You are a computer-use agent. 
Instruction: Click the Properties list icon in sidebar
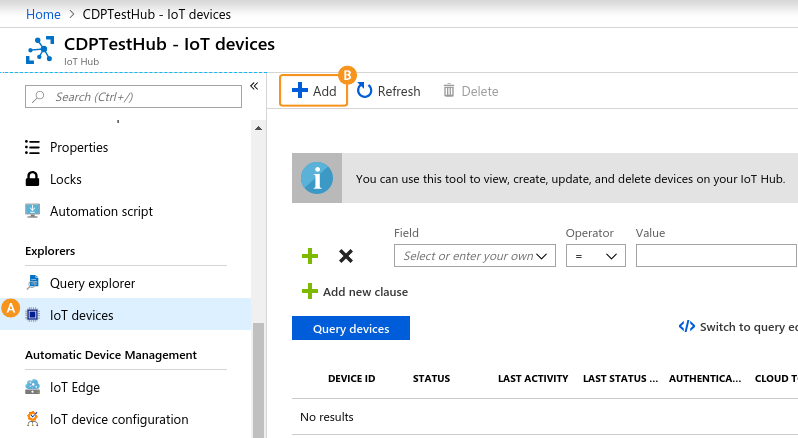(x=32, y=147)
